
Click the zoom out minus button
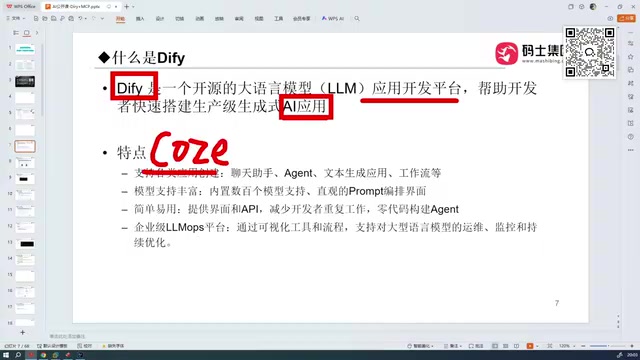point(583,346)
